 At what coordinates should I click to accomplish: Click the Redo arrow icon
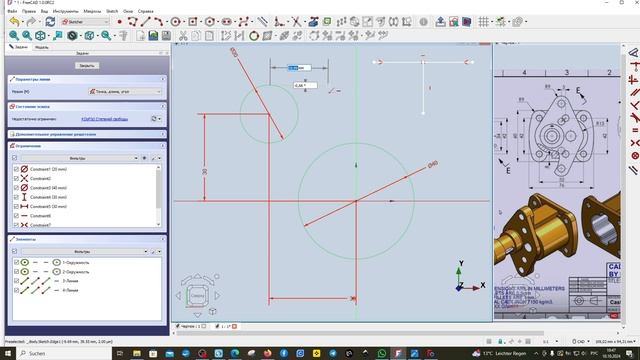click(31, 22)
